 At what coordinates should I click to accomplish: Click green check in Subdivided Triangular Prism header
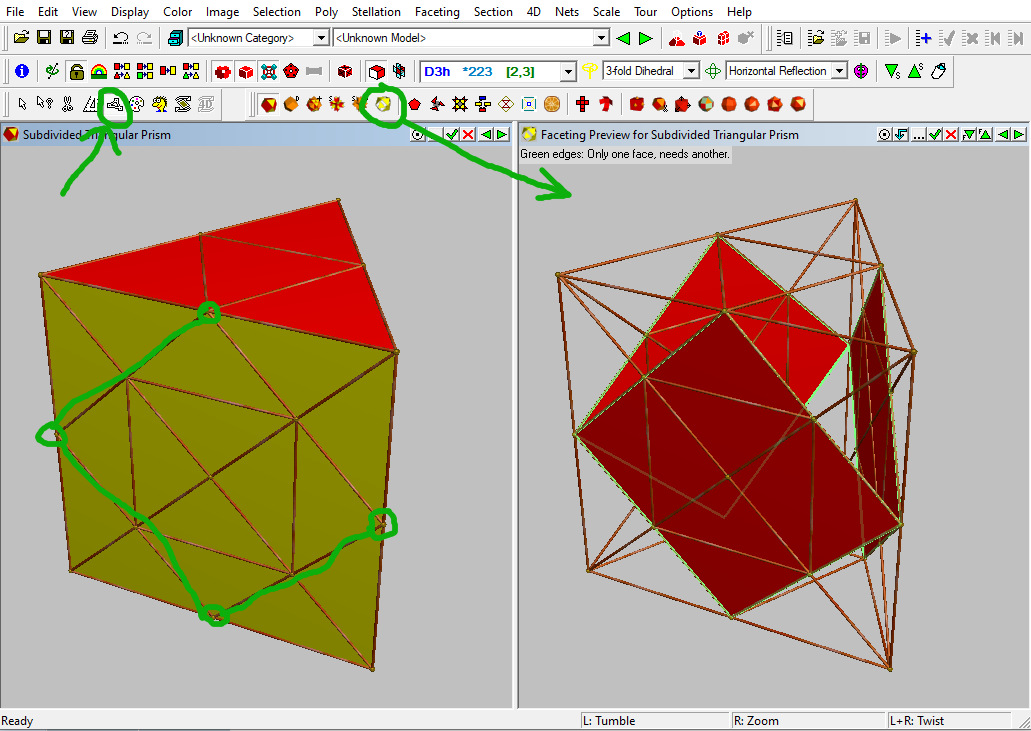click(x=452, y=135)
